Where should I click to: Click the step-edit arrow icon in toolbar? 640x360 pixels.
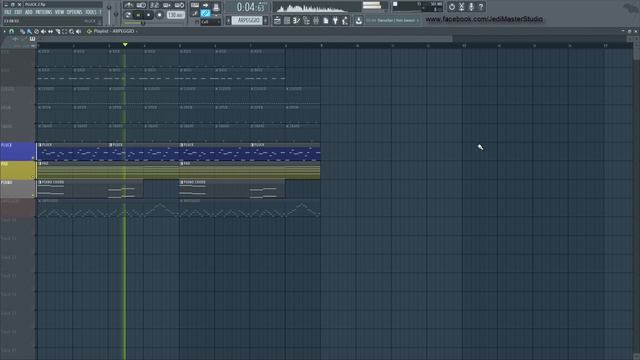[205, 5]
